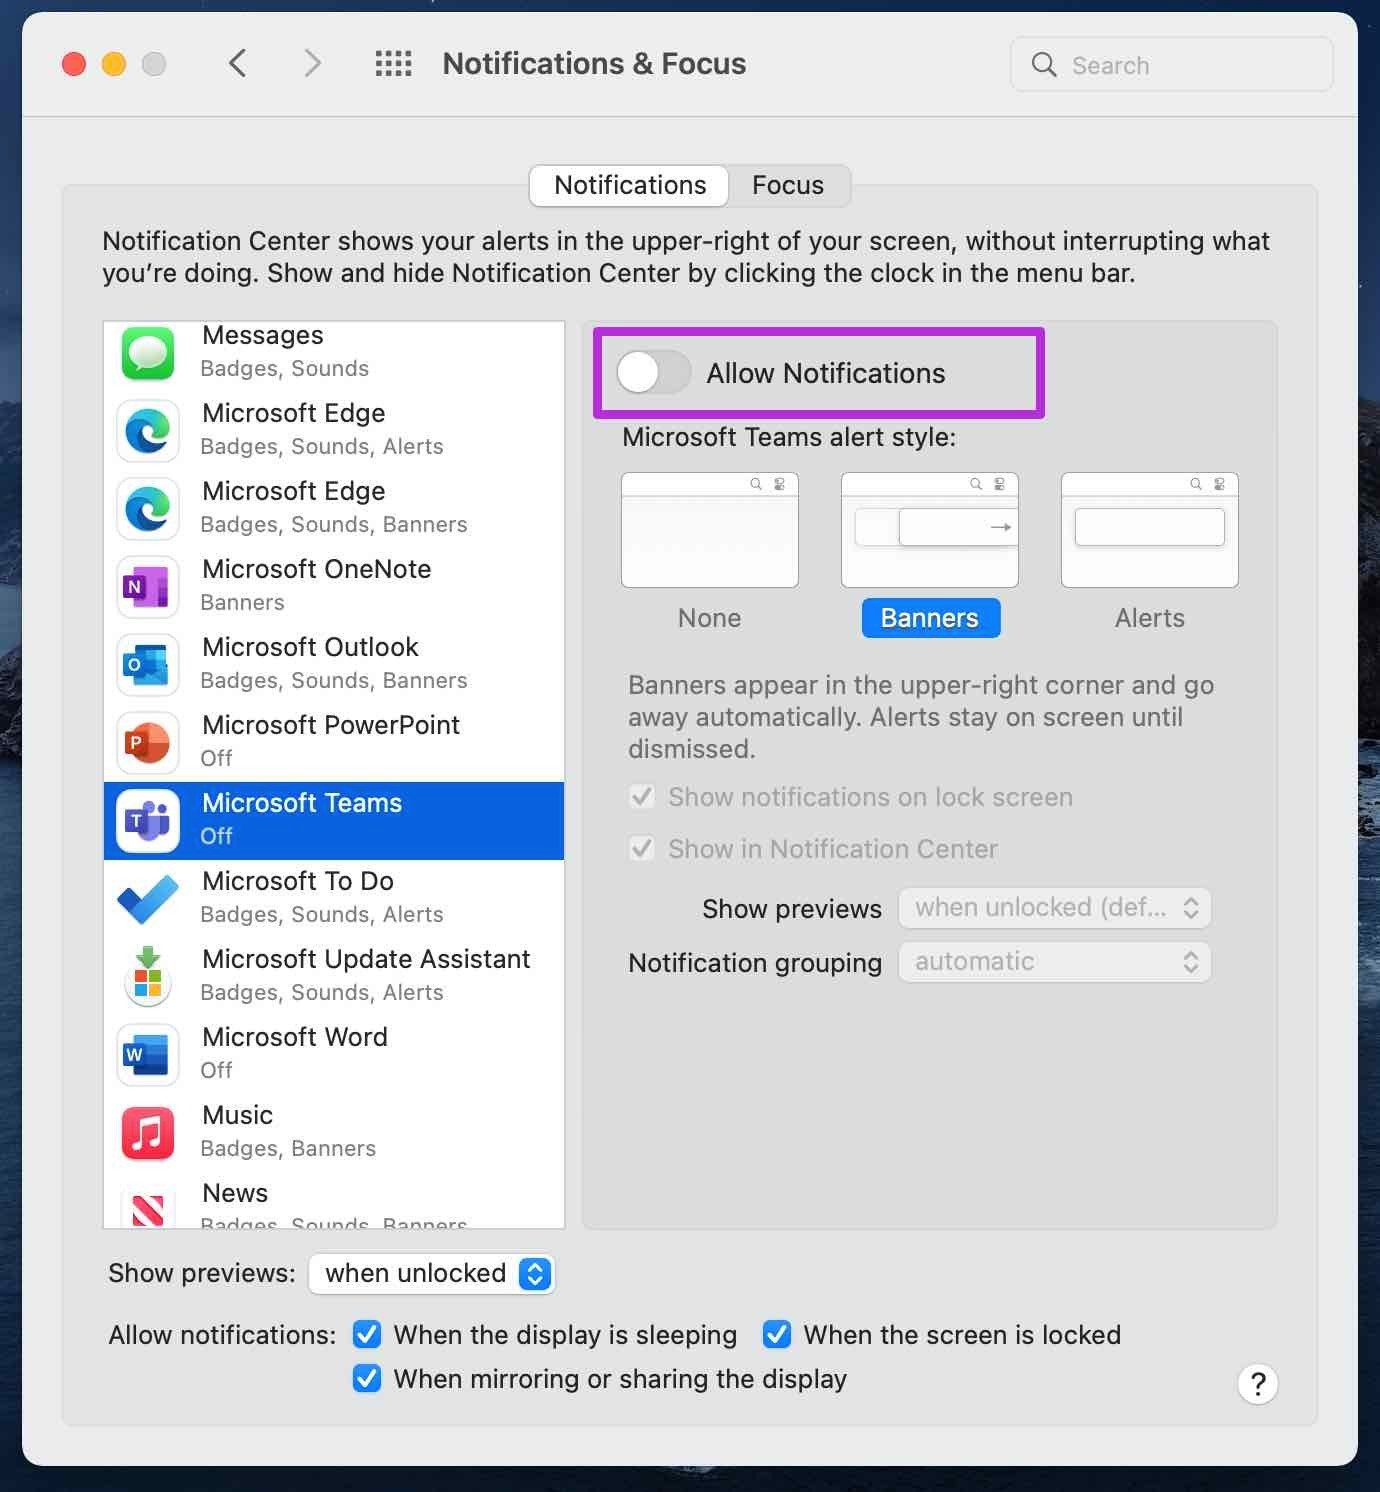Viewport: 1380px width, 1492px height.
Task: Click the Microsoft Update Assistant icon
Action: (148, 976)
